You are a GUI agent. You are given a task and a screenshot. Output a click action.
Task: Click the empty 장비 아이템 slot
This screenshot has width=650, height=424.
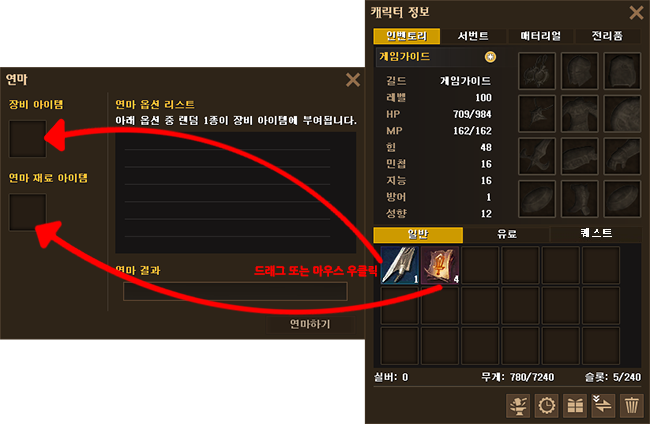(x=28, y=139)
